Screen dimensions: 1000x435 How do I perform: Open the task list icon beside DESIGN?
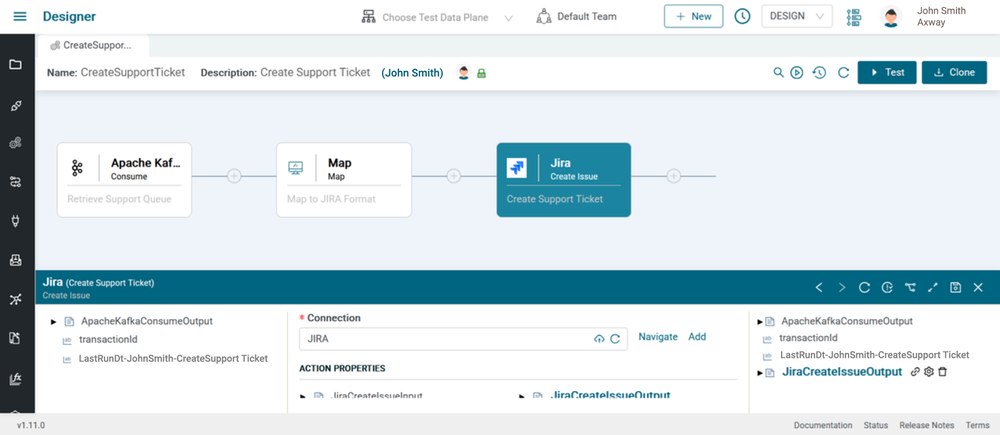click(x=853, y=17)
